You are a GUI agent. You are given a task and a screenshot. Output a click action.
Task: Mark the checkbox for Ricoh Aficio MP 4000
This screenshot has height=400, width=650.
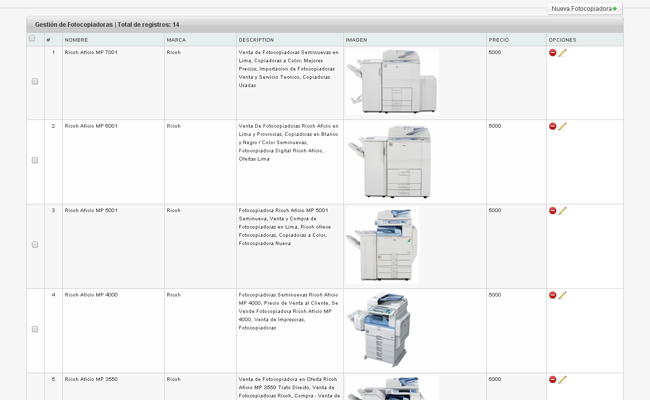tap(35, 329)
